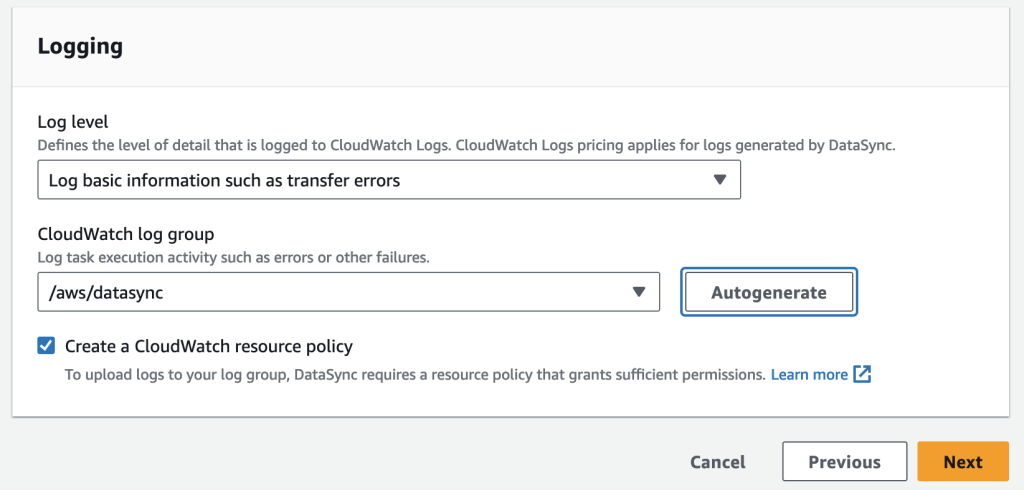Click the Log level dropdown arrow icon
This screenshot has height=490, width=1024.
[x=719, y=180]
